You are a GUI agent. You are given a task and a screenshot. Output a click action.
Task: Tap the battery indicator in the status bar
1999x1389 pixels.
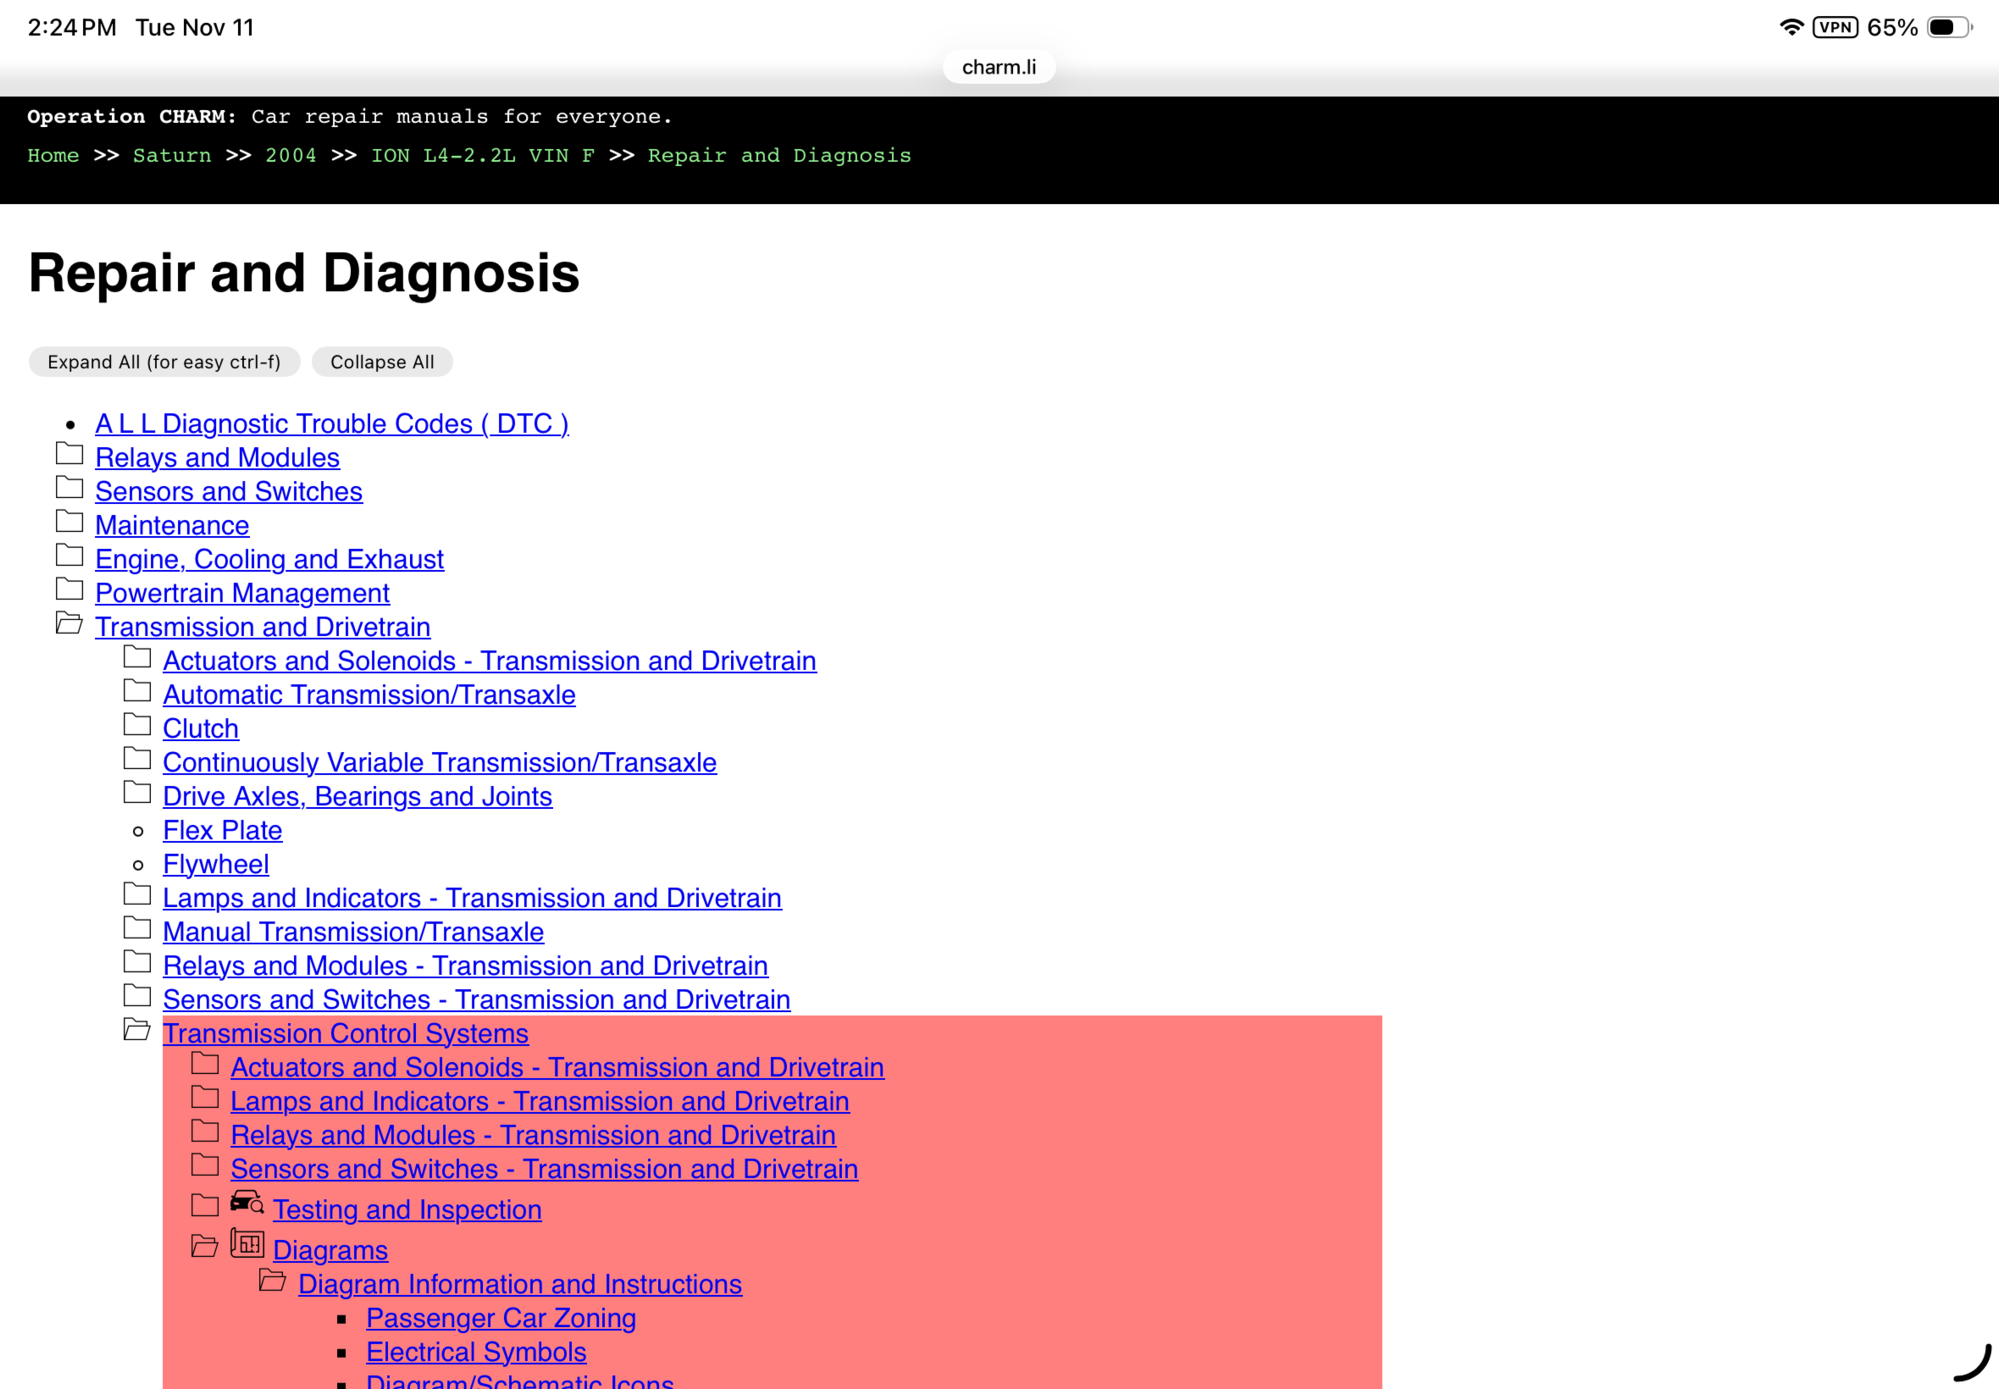tap(1948, 27)
